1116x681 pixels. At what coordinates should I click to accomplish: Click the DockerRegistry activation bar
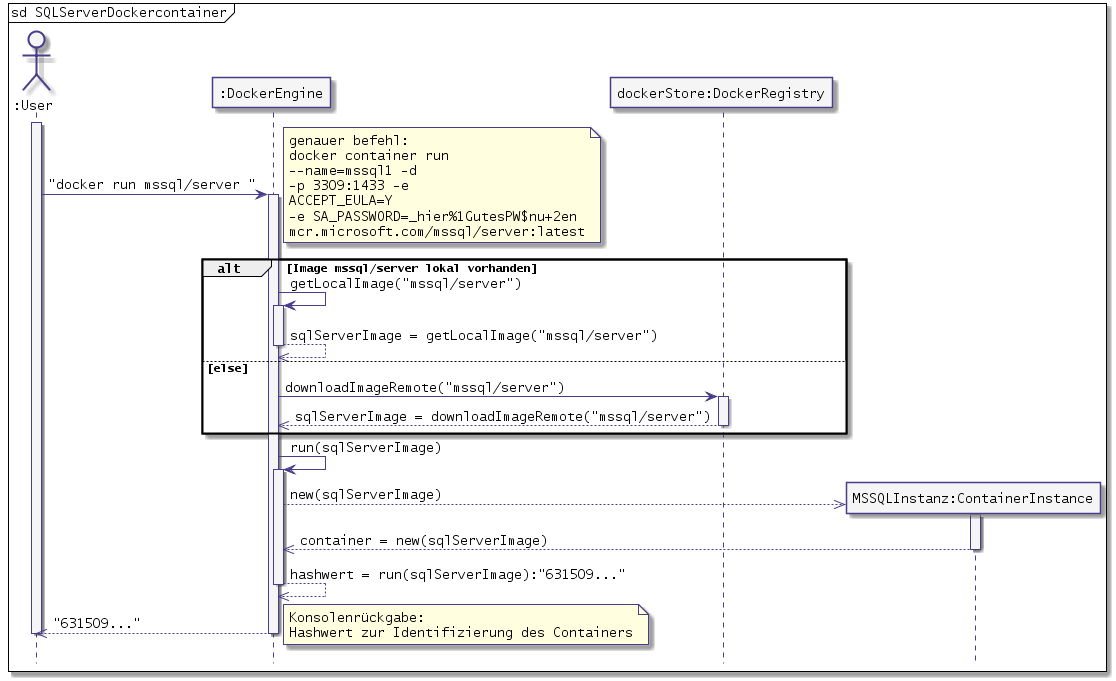[x=723, y=411]
